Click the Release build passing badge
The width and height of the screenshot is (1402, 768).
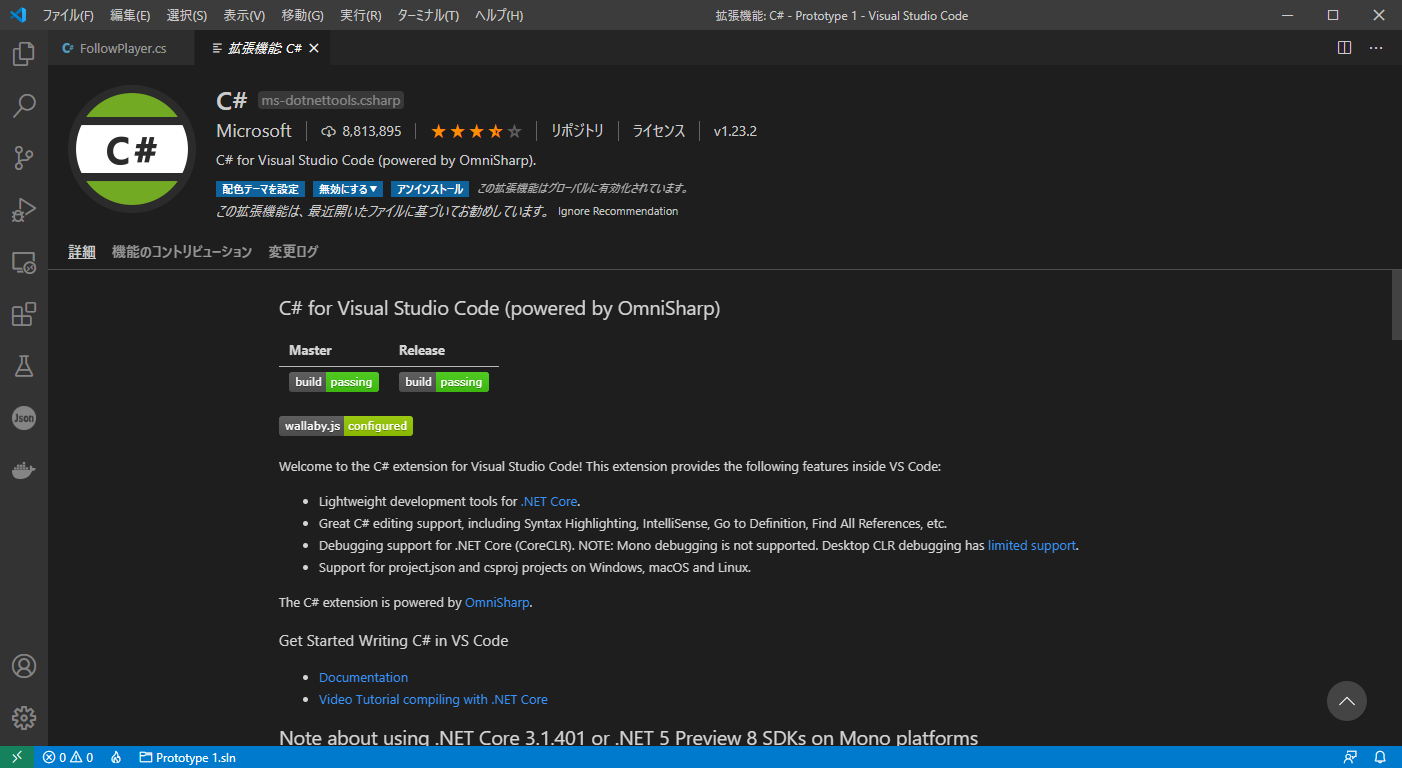point(444,382)
